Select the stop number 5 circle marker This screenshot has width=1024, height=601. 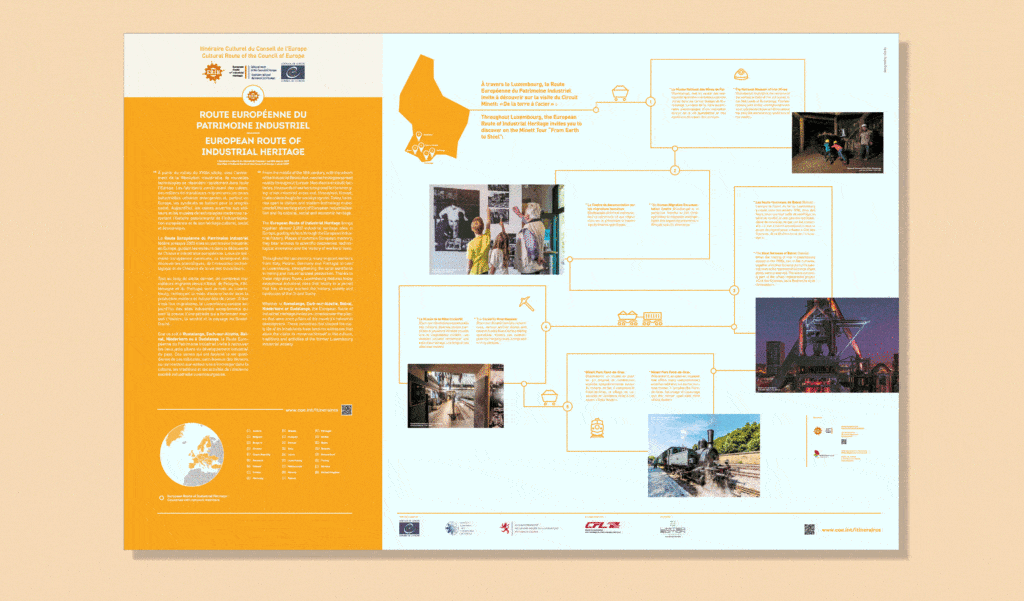coord(568,406)
